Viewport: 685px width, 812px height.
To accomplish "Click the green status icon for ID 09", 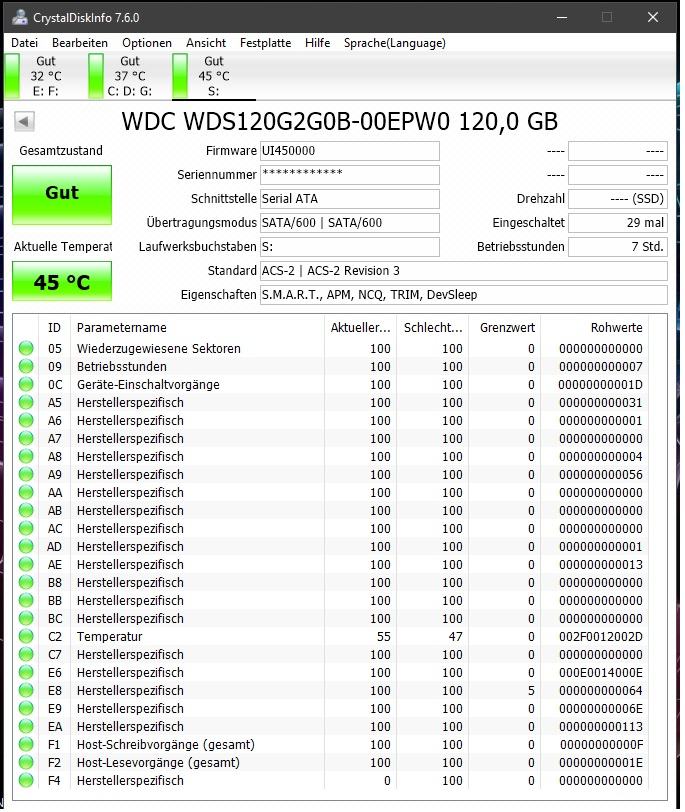I will (26, 366).
